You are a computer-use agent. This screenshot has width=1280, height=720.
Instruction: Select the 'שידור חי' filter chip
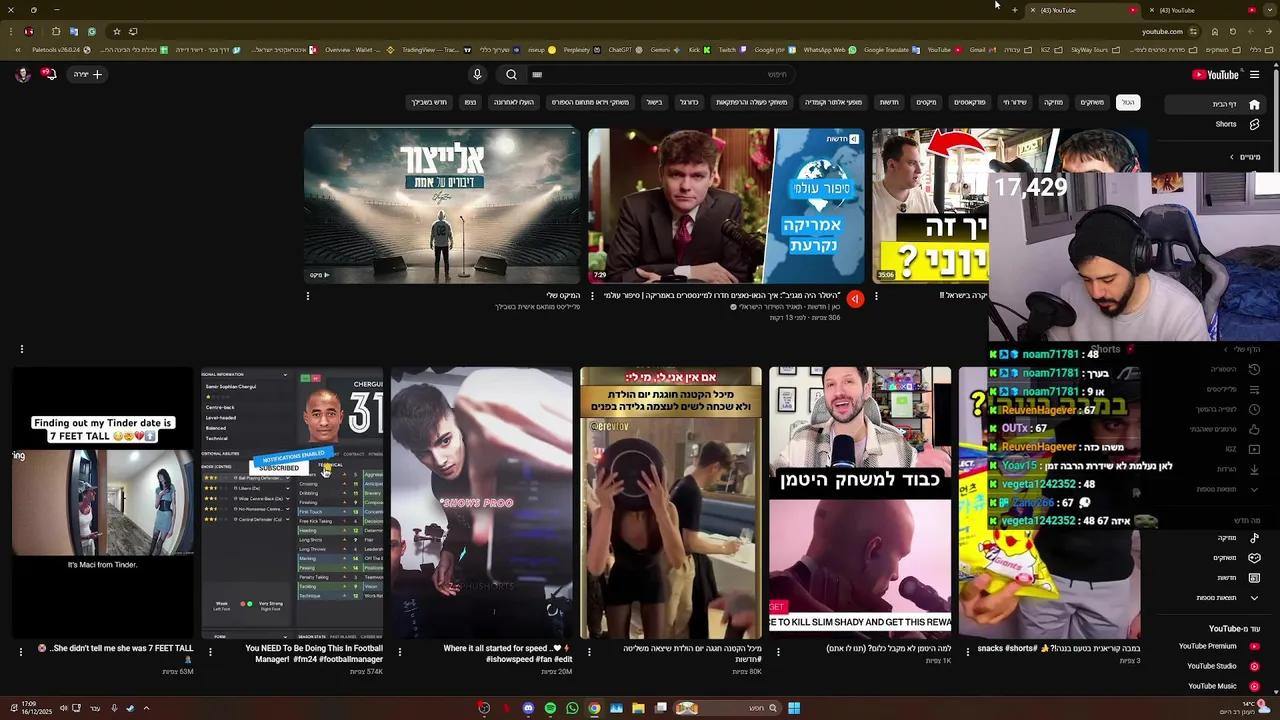click(1015, 102)
